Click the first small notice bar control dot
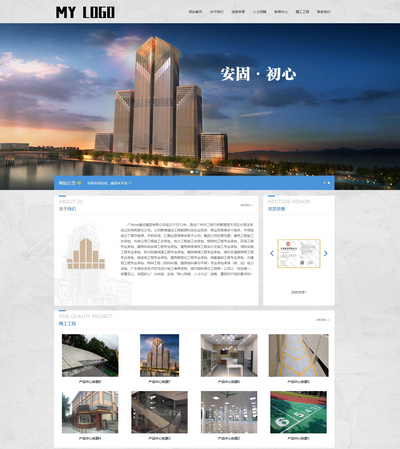This screenshot has width=400, height=449. coord(325,183)
